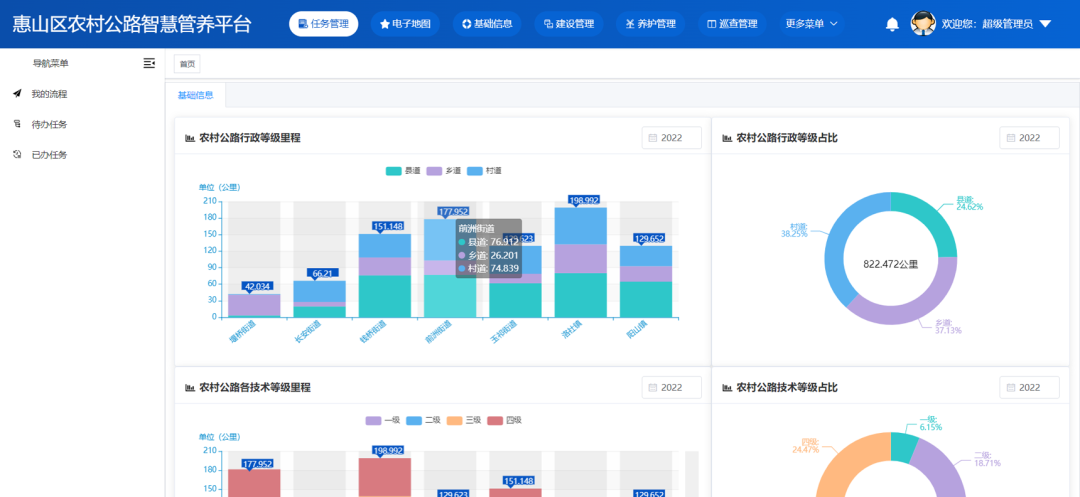This screenshot has width=1080, height=497.
Task: Open year picker for 农村公路行政等级占比
Action: pos(1029,138)
